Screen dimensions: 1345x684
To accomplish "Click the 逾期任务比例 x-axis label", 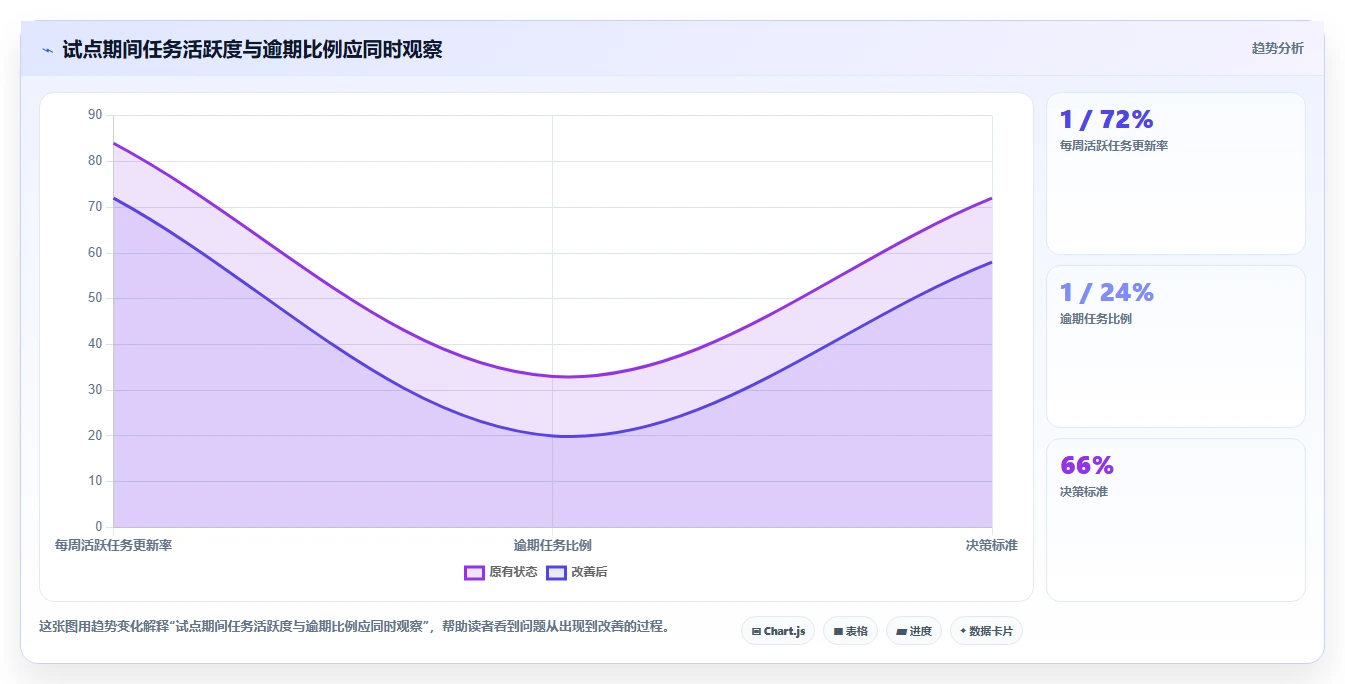I will tap(553, 546).
